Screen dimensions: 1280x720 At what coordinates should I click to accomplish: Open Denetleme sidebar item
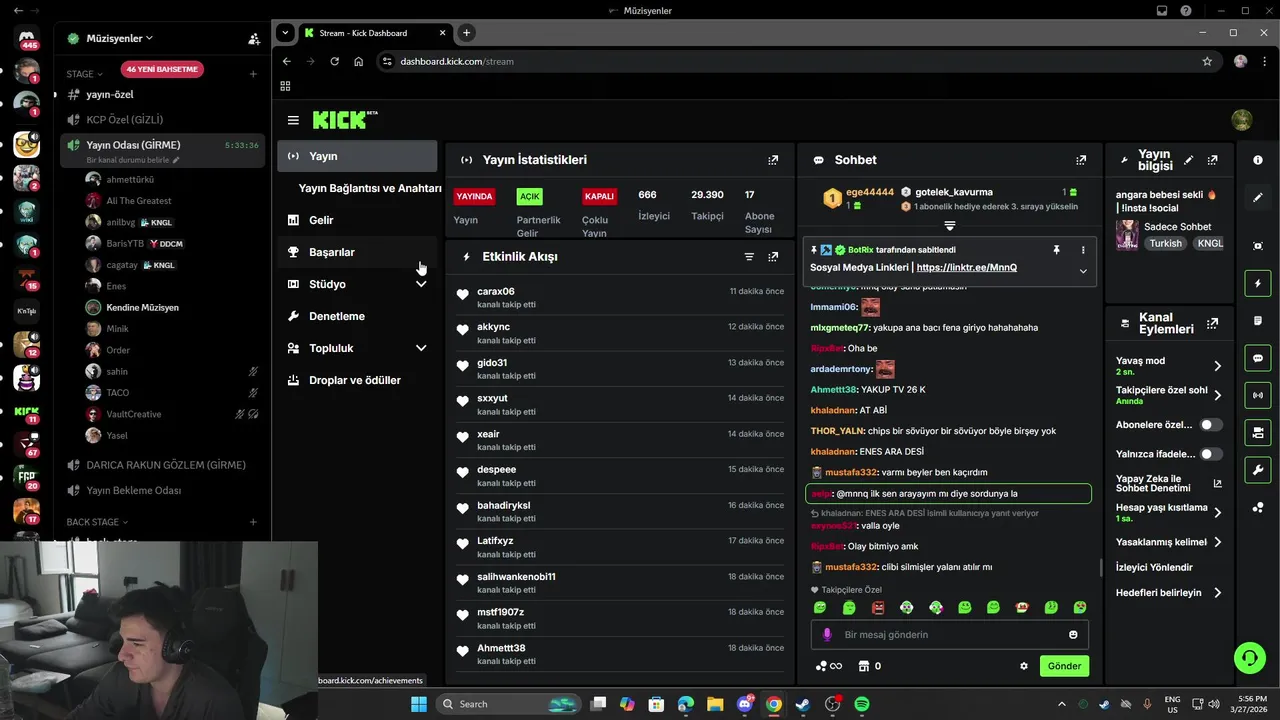click(x=357, y=316)
